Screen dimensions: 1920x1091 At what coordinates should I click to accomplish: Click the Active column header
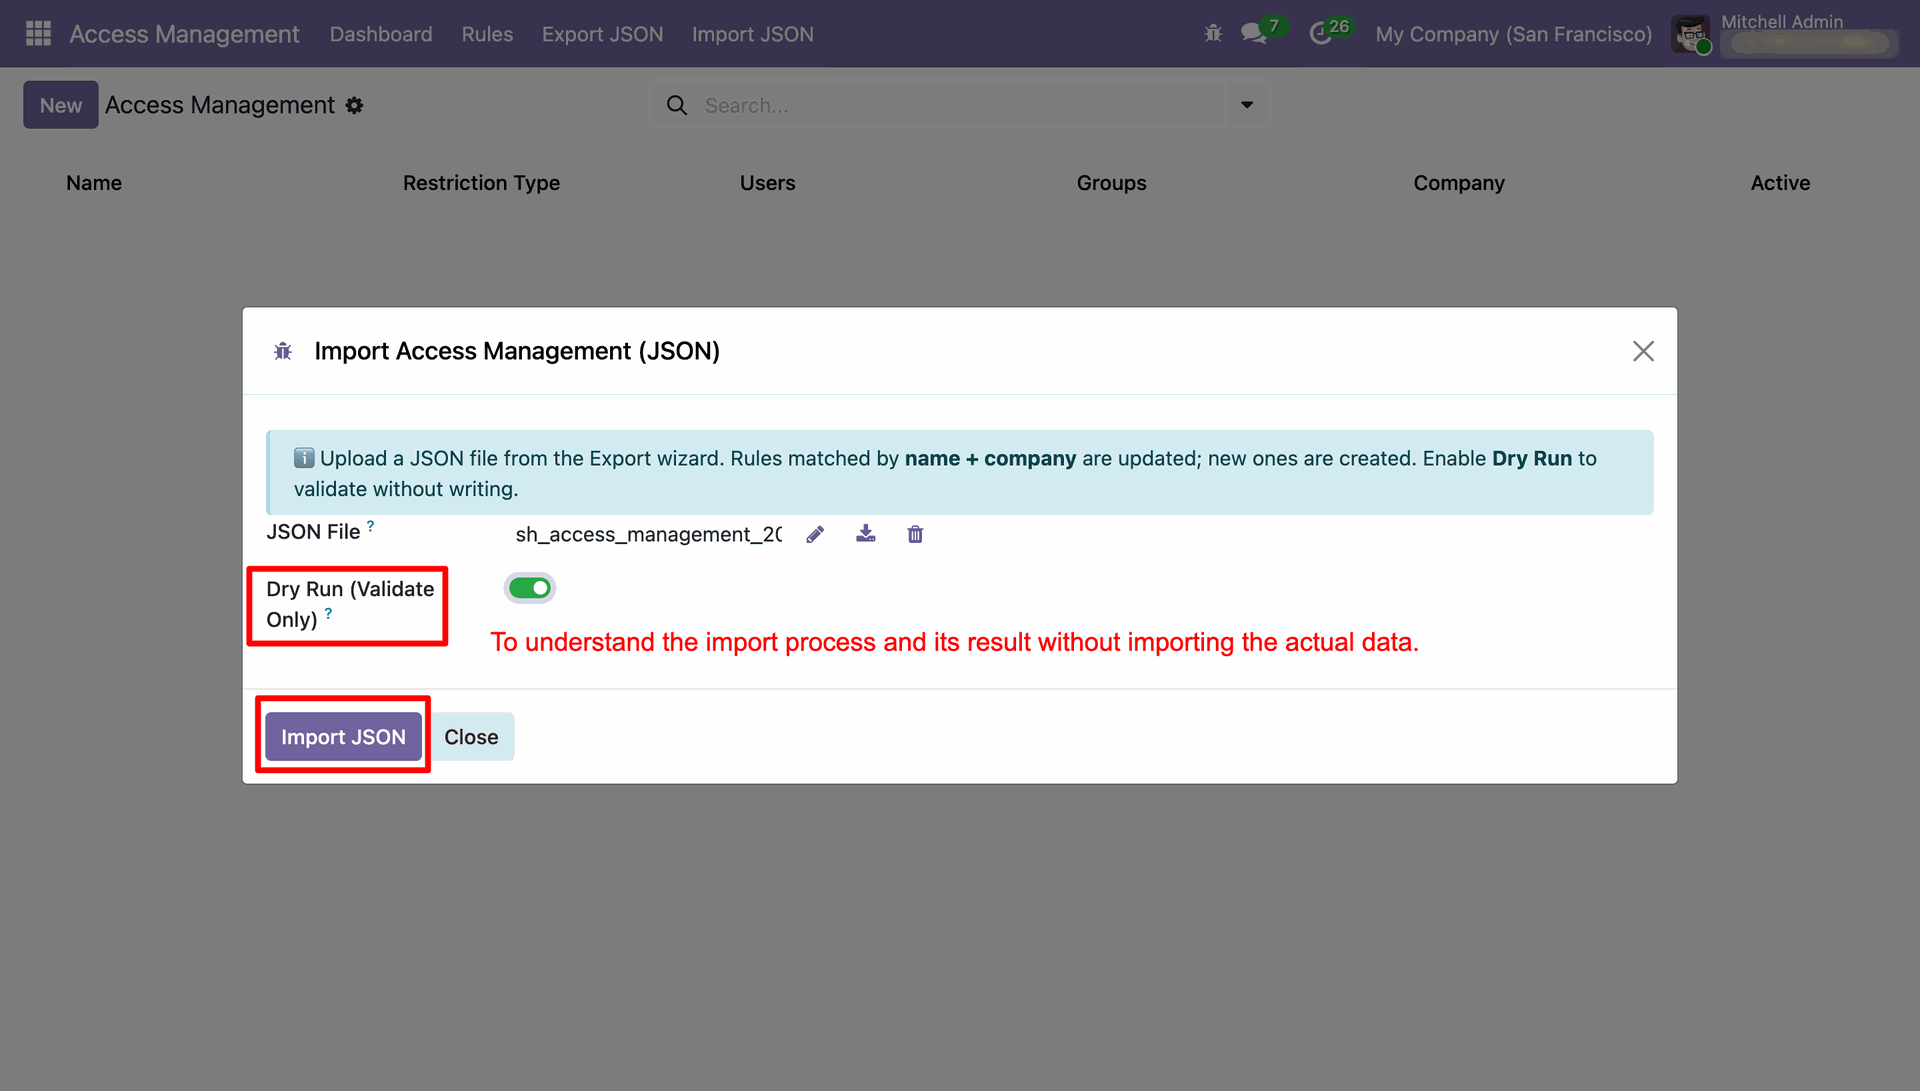pos(1780,183)
